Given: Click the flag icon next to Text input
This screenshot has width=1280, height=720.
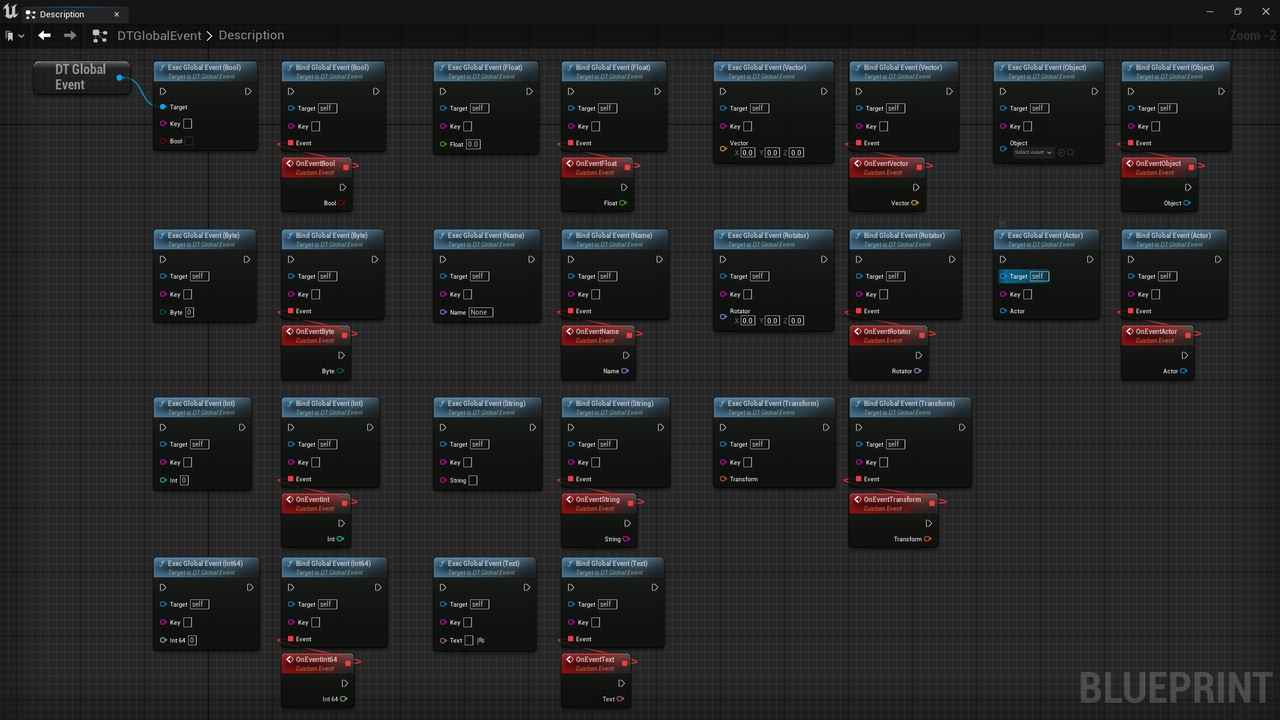Looking at the screenshot, I should coord(481,640).
